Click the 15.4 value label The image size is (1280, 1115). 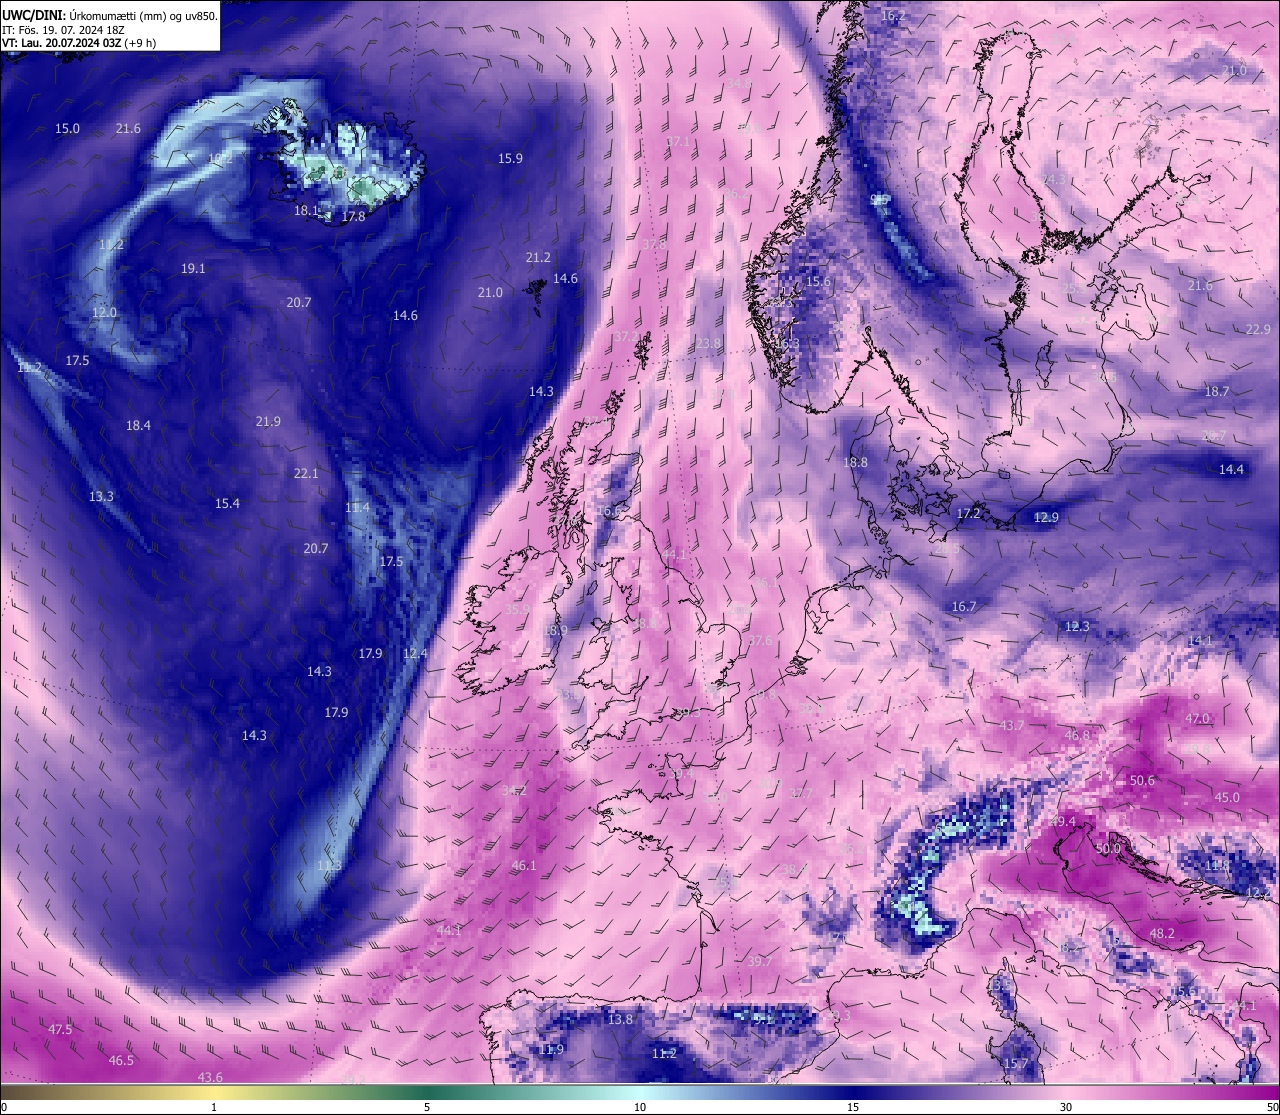click(x=227, y=504)
